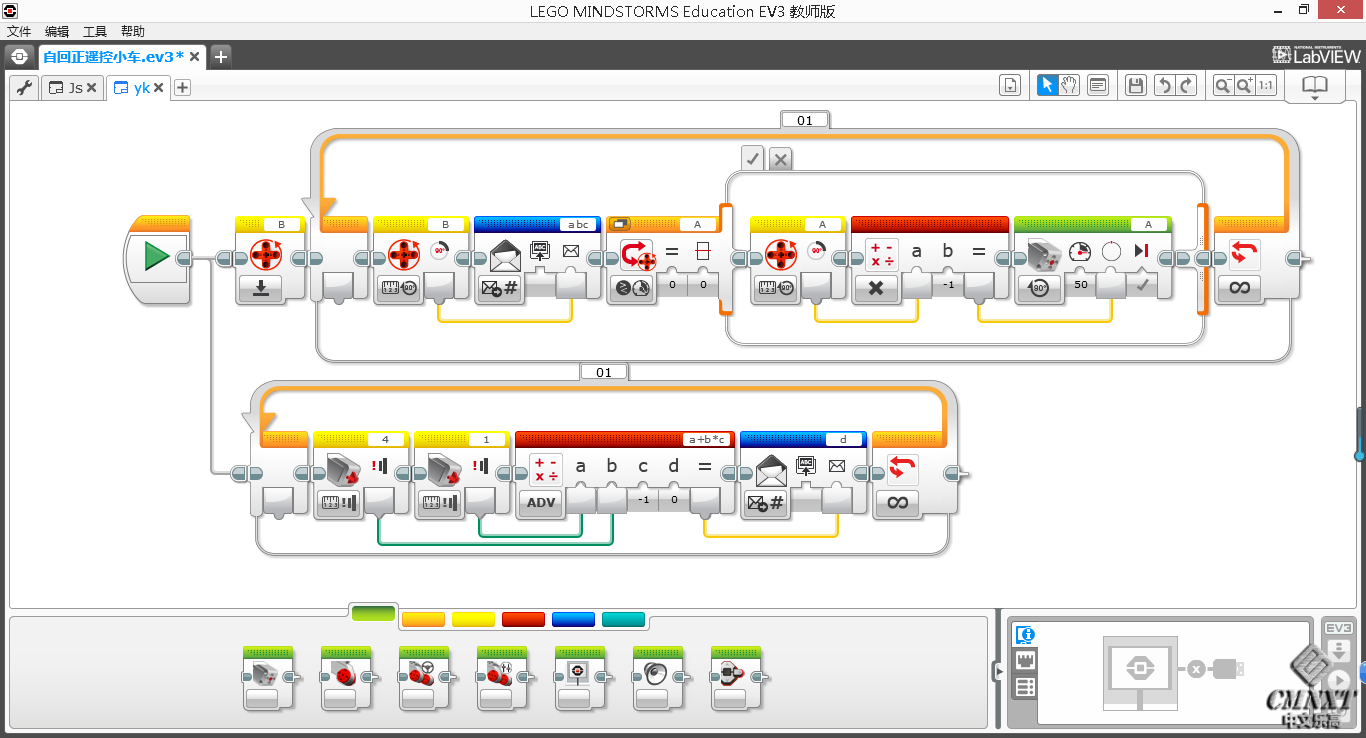Open Project Properties wrench tab
Image resolution: width=1366 pixels, height=738 pixels.
point(24,87)
